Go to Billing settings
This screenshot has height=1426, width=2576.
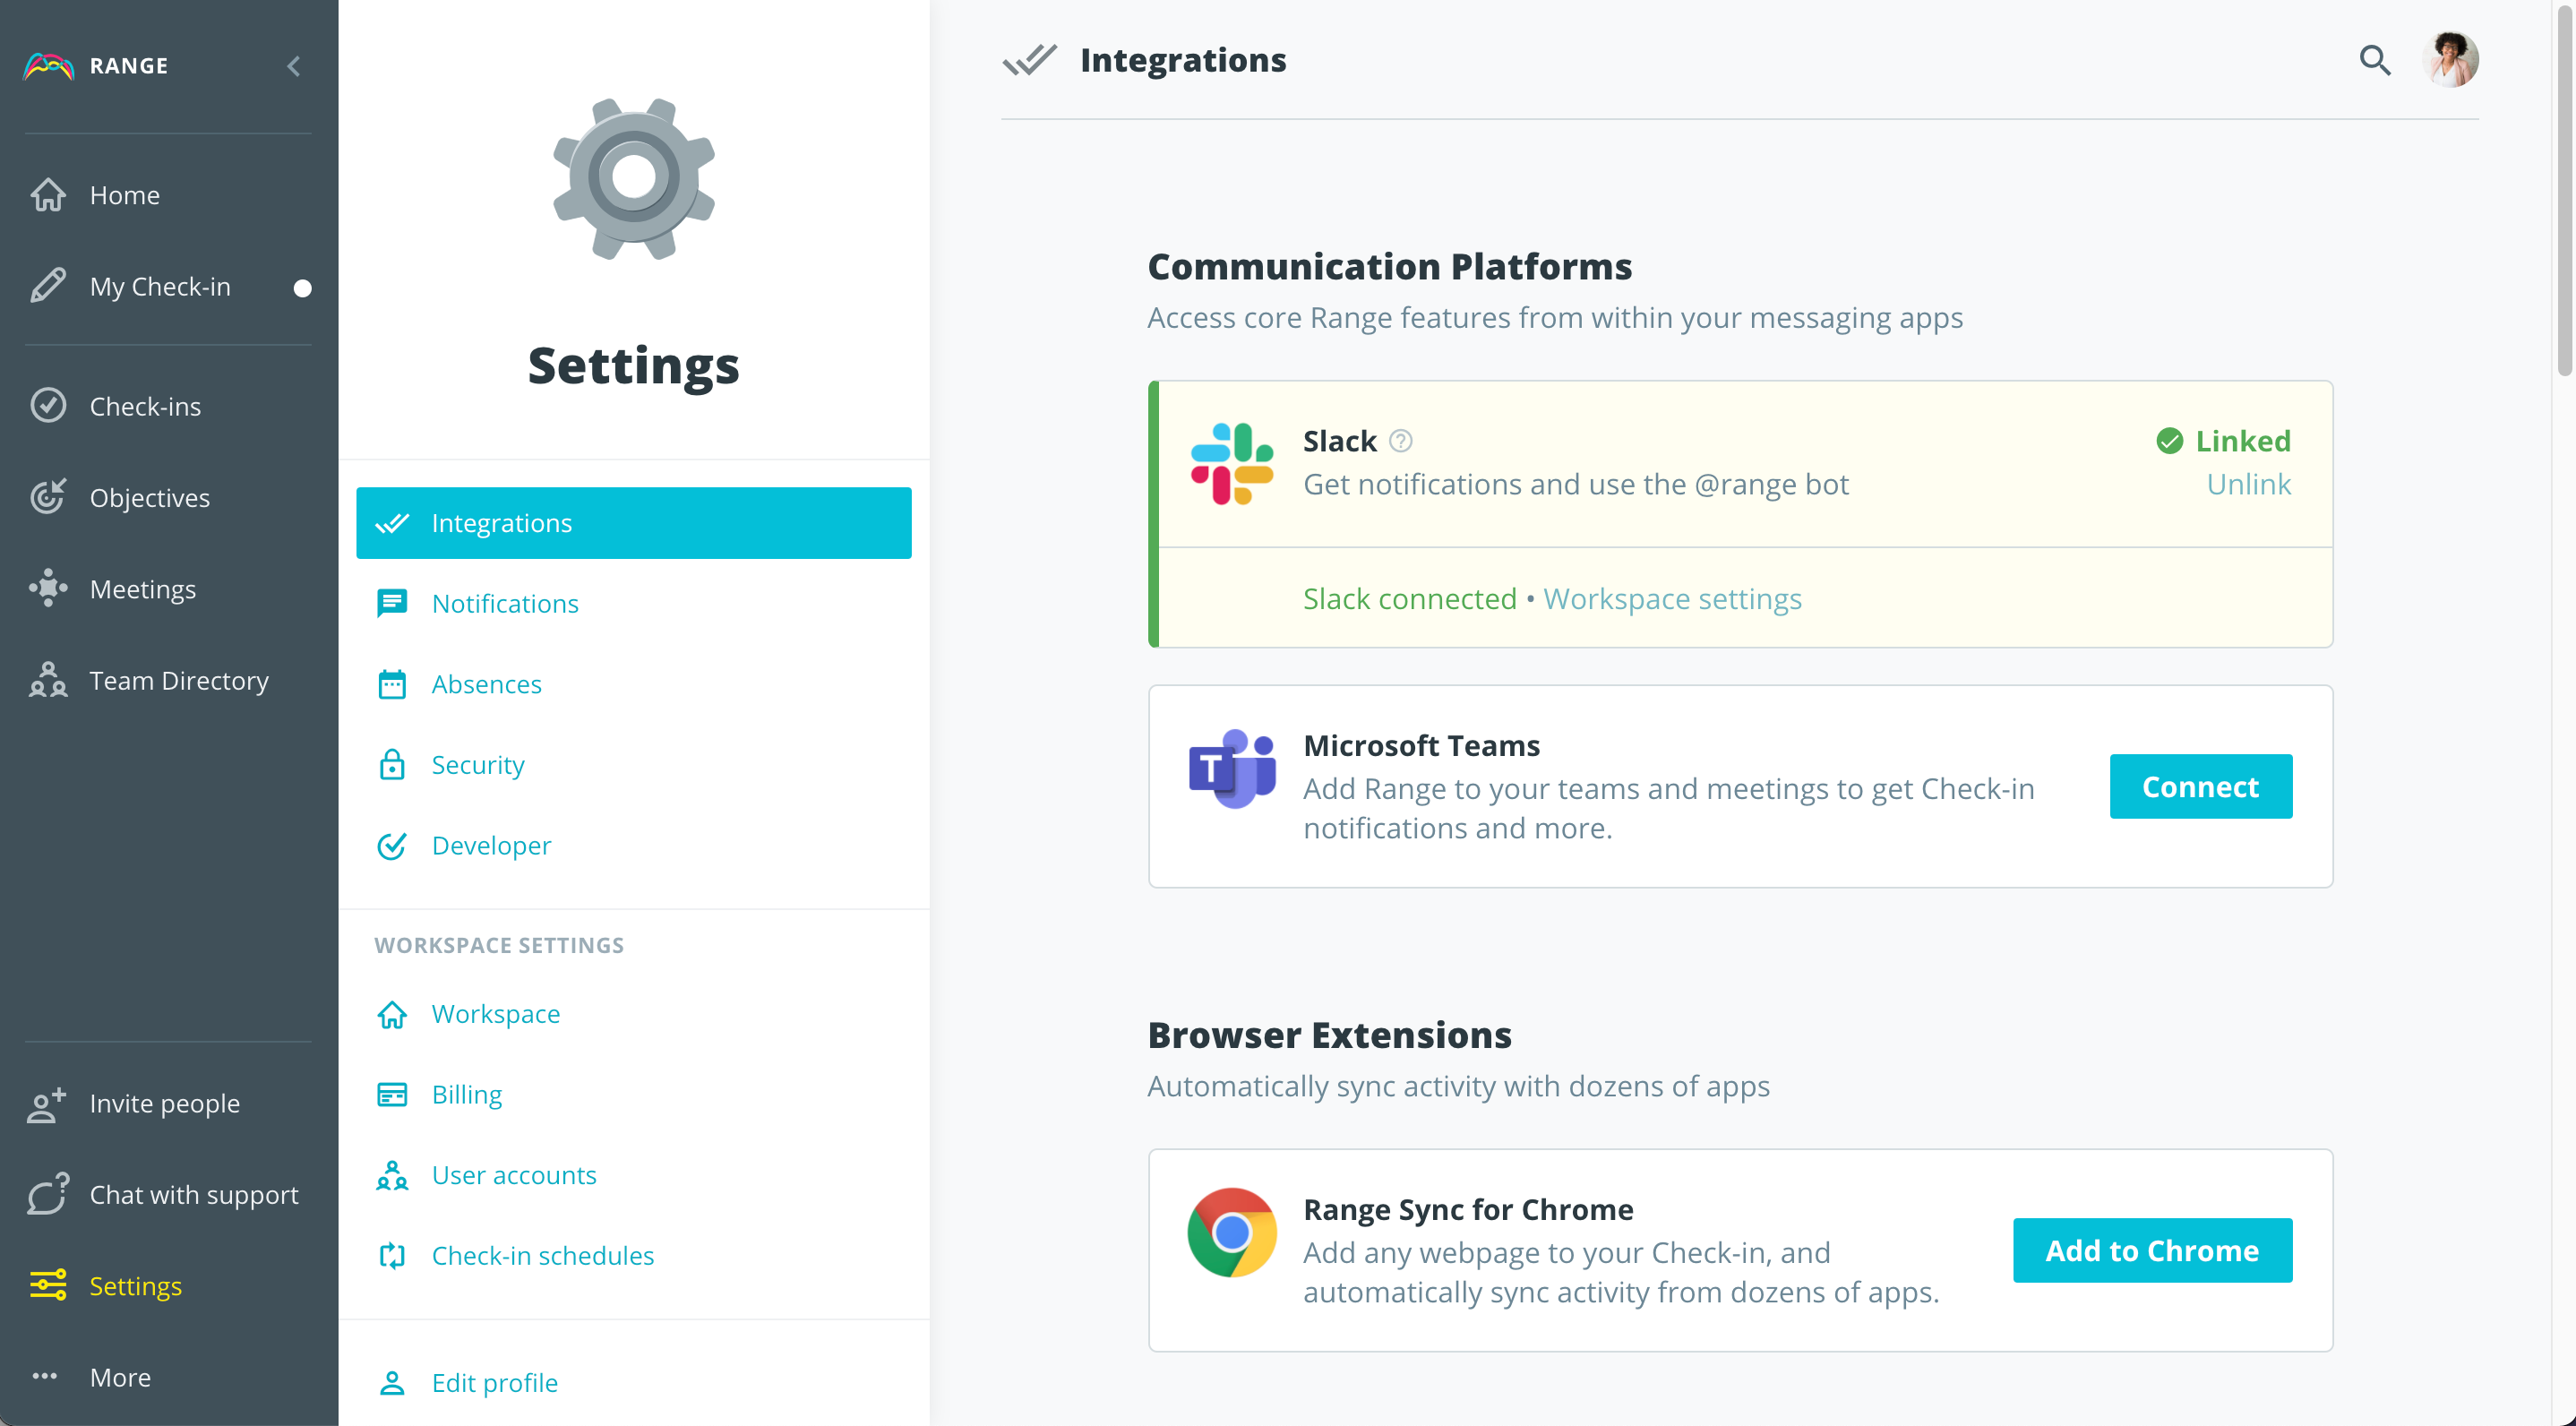[x=634, y=1095]
